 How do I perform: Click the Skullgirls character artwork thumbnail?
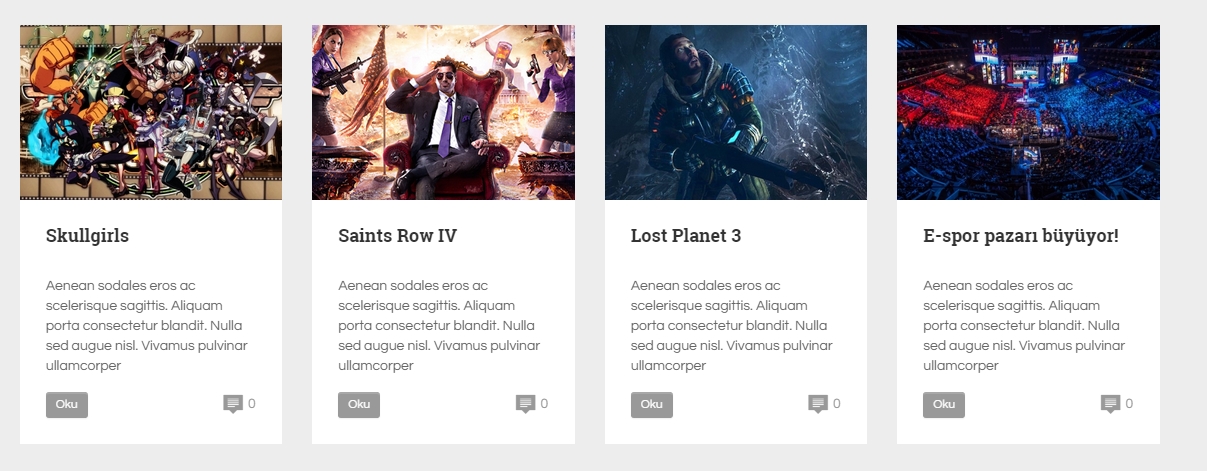pos(151,112)
